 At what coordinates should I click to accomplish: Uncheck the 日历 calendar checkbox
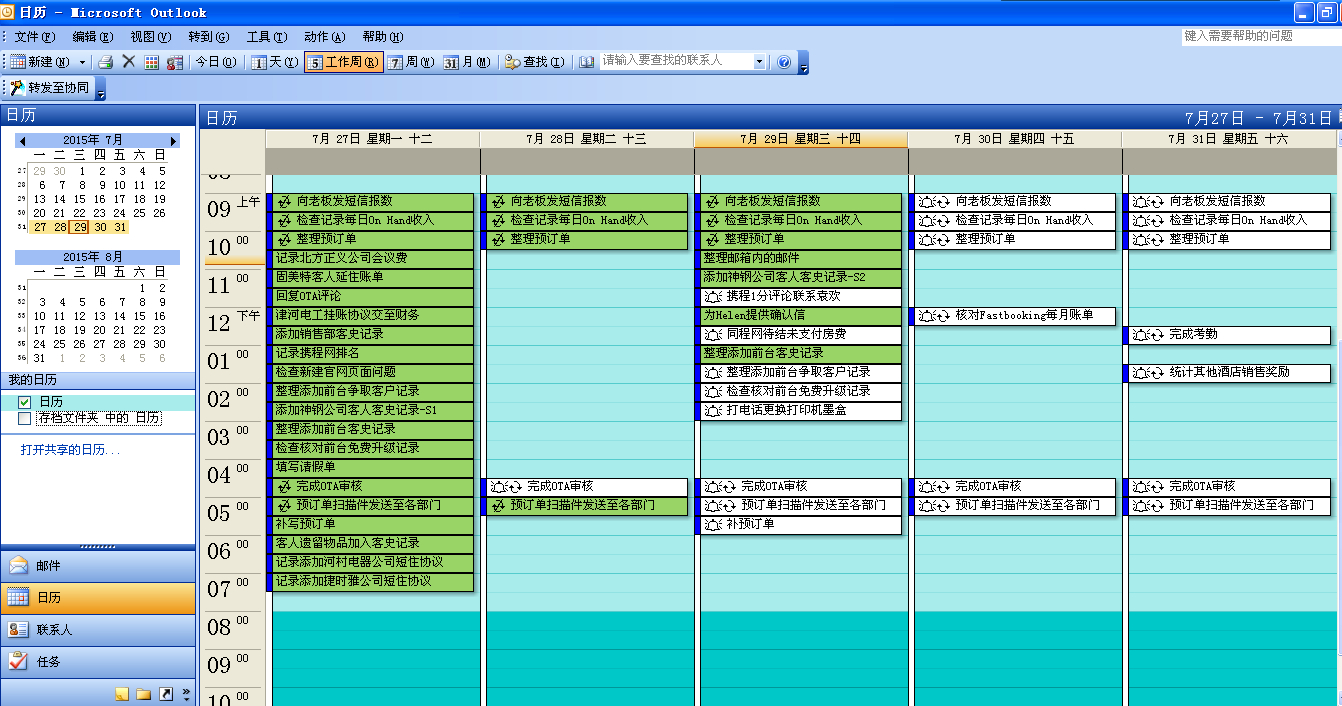pos(25,402)
